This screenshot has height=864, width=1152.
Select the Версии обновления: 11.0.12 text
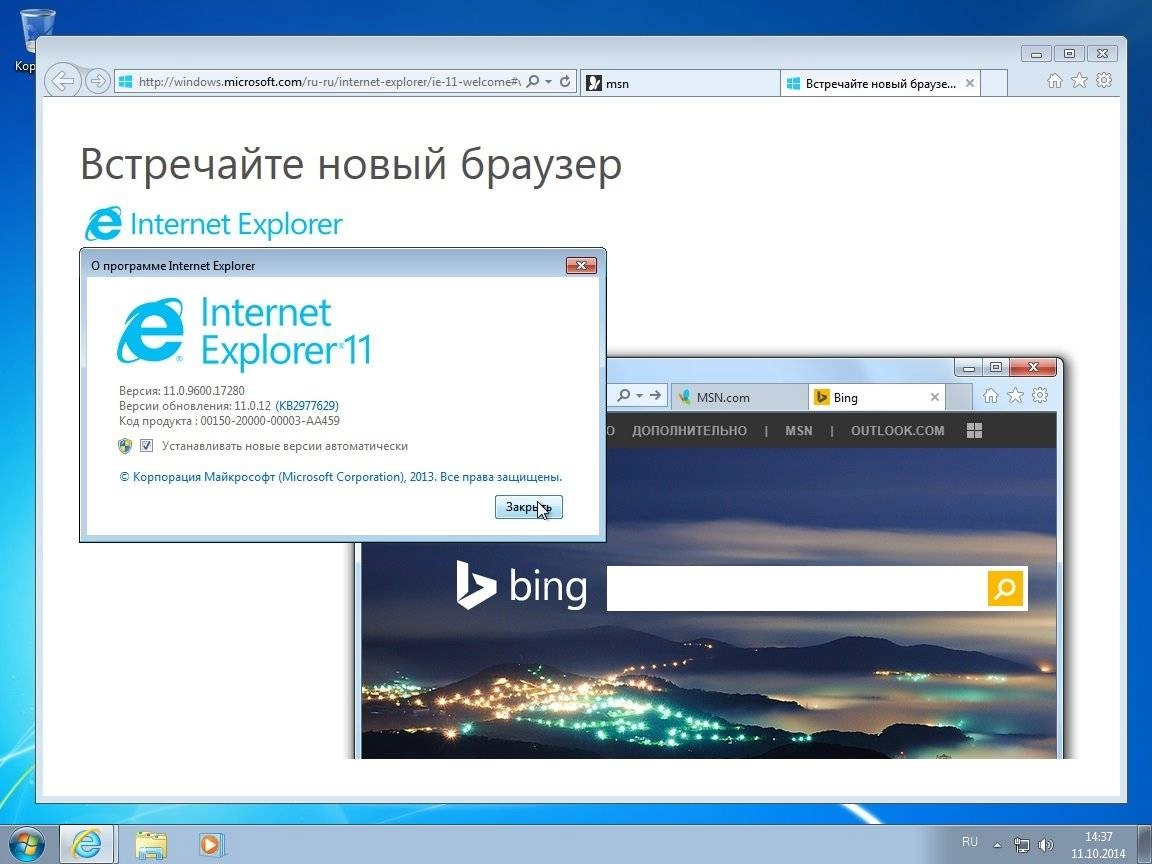click(x=195, y=406)
